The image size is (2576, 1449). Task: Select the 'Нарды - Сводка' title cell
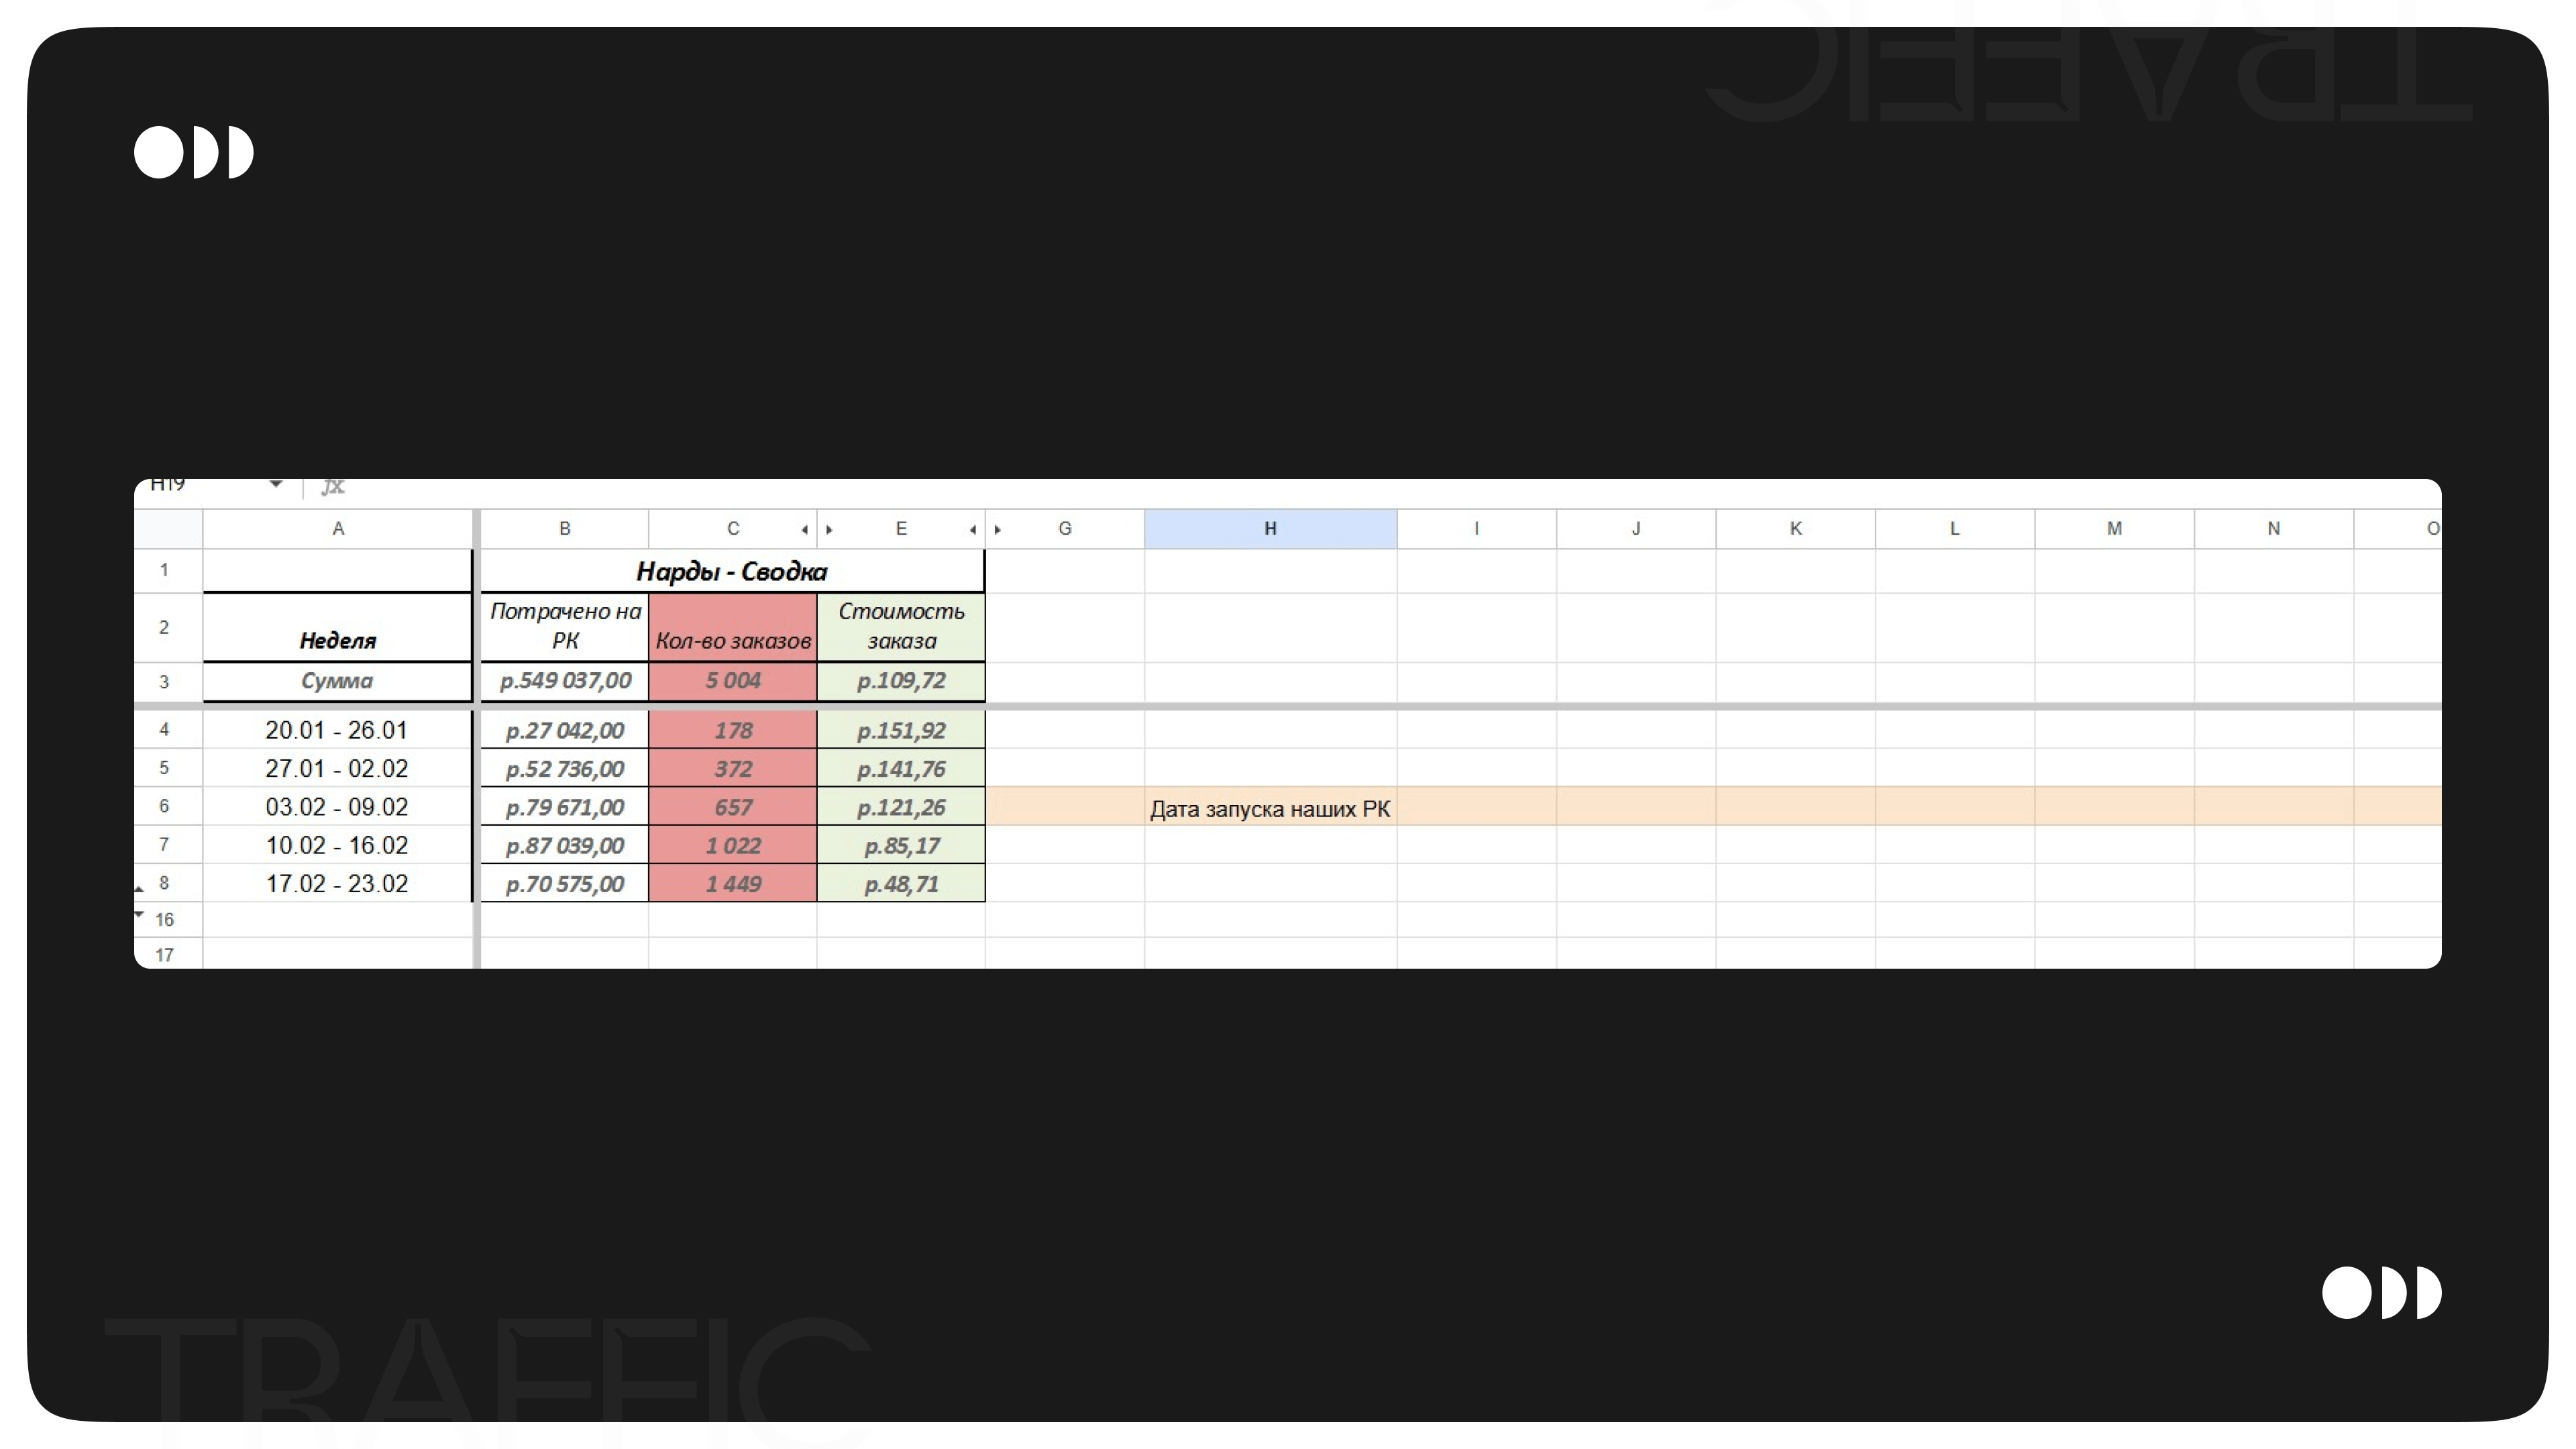732,571
